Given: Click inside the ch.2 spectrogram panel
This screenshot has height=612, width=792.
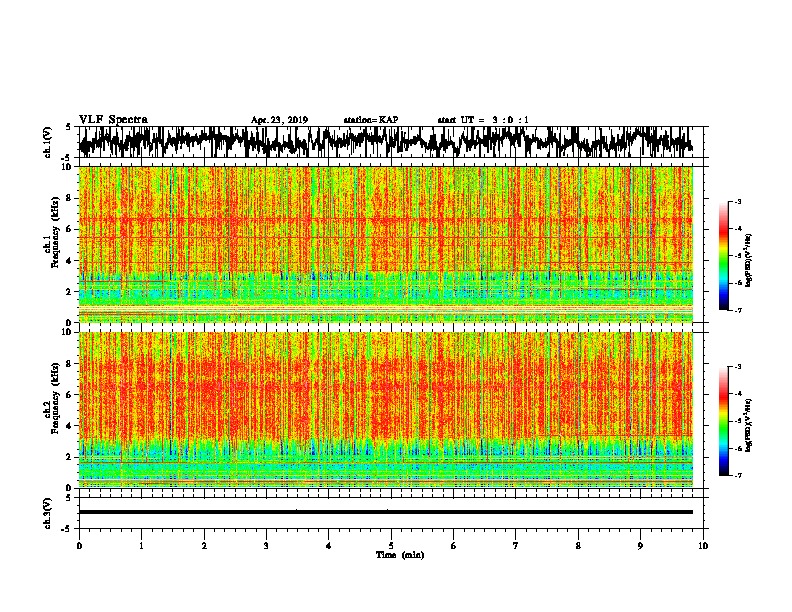Looking at the screenshot, I should (x=385, y=410).
